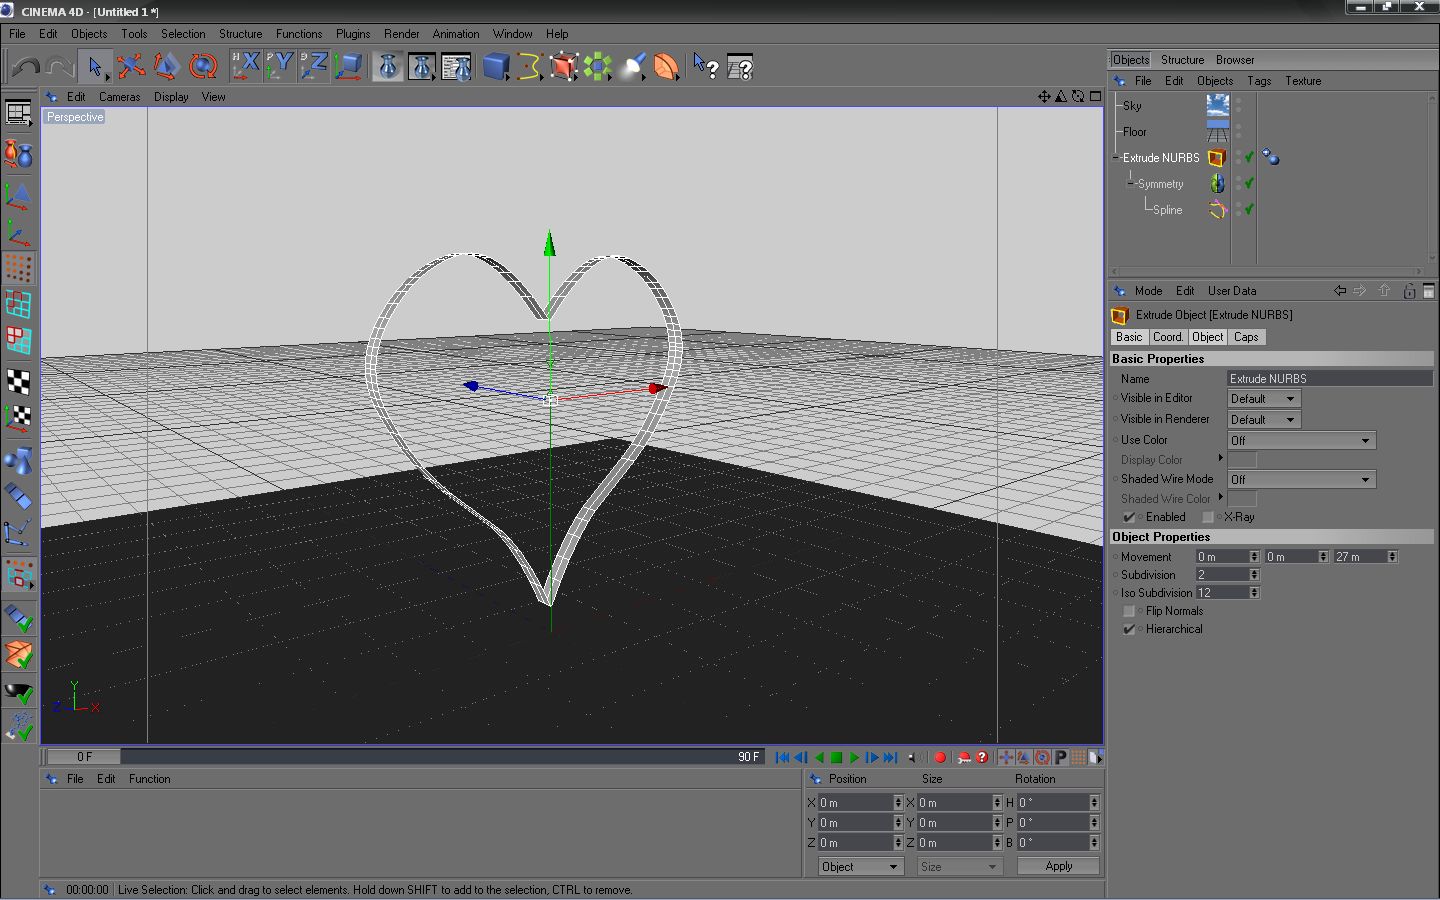Viewport: 1440px width, 900px height.
Task: Open the viewport Cameras menu
Action: point(119,97)
